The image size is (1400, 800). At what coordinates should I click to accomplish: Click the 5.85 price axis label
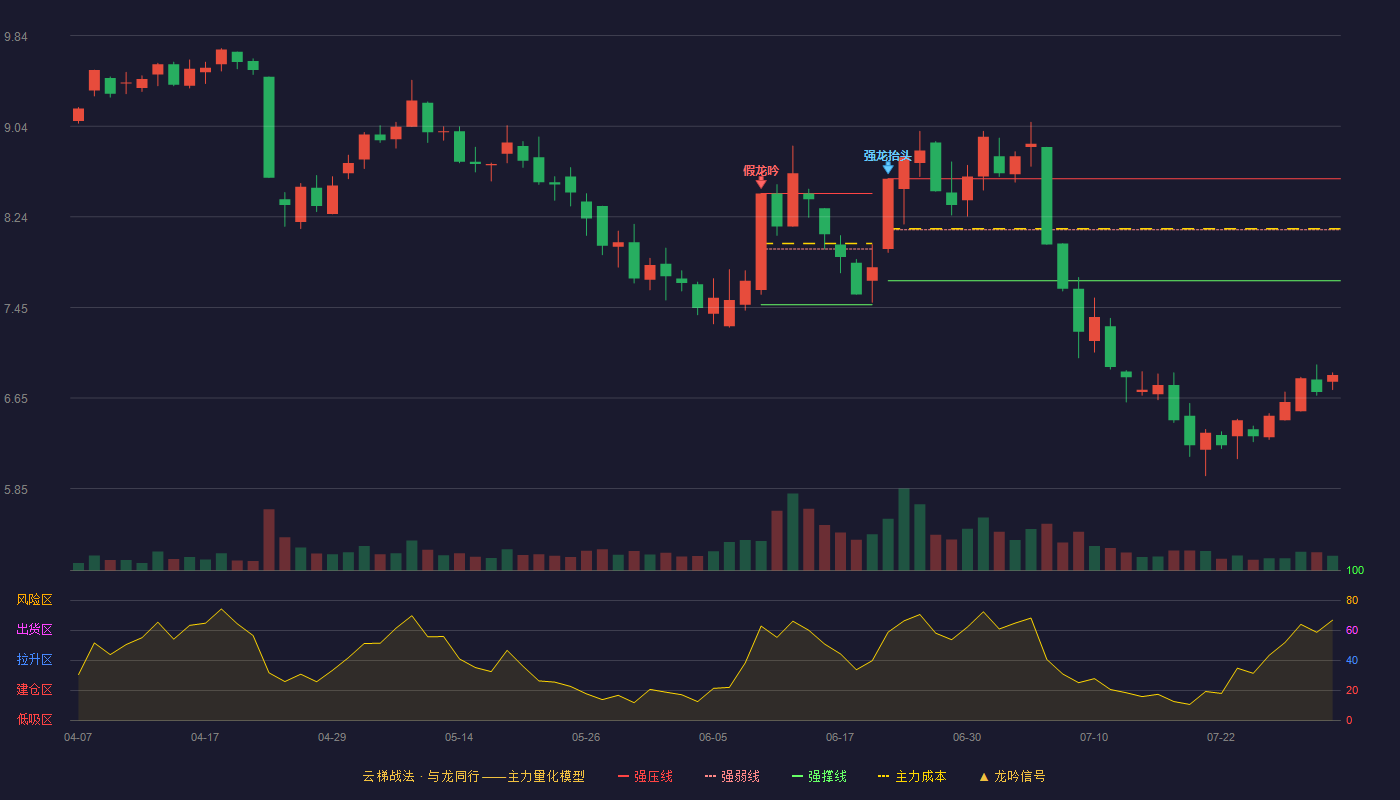point(16,490)
